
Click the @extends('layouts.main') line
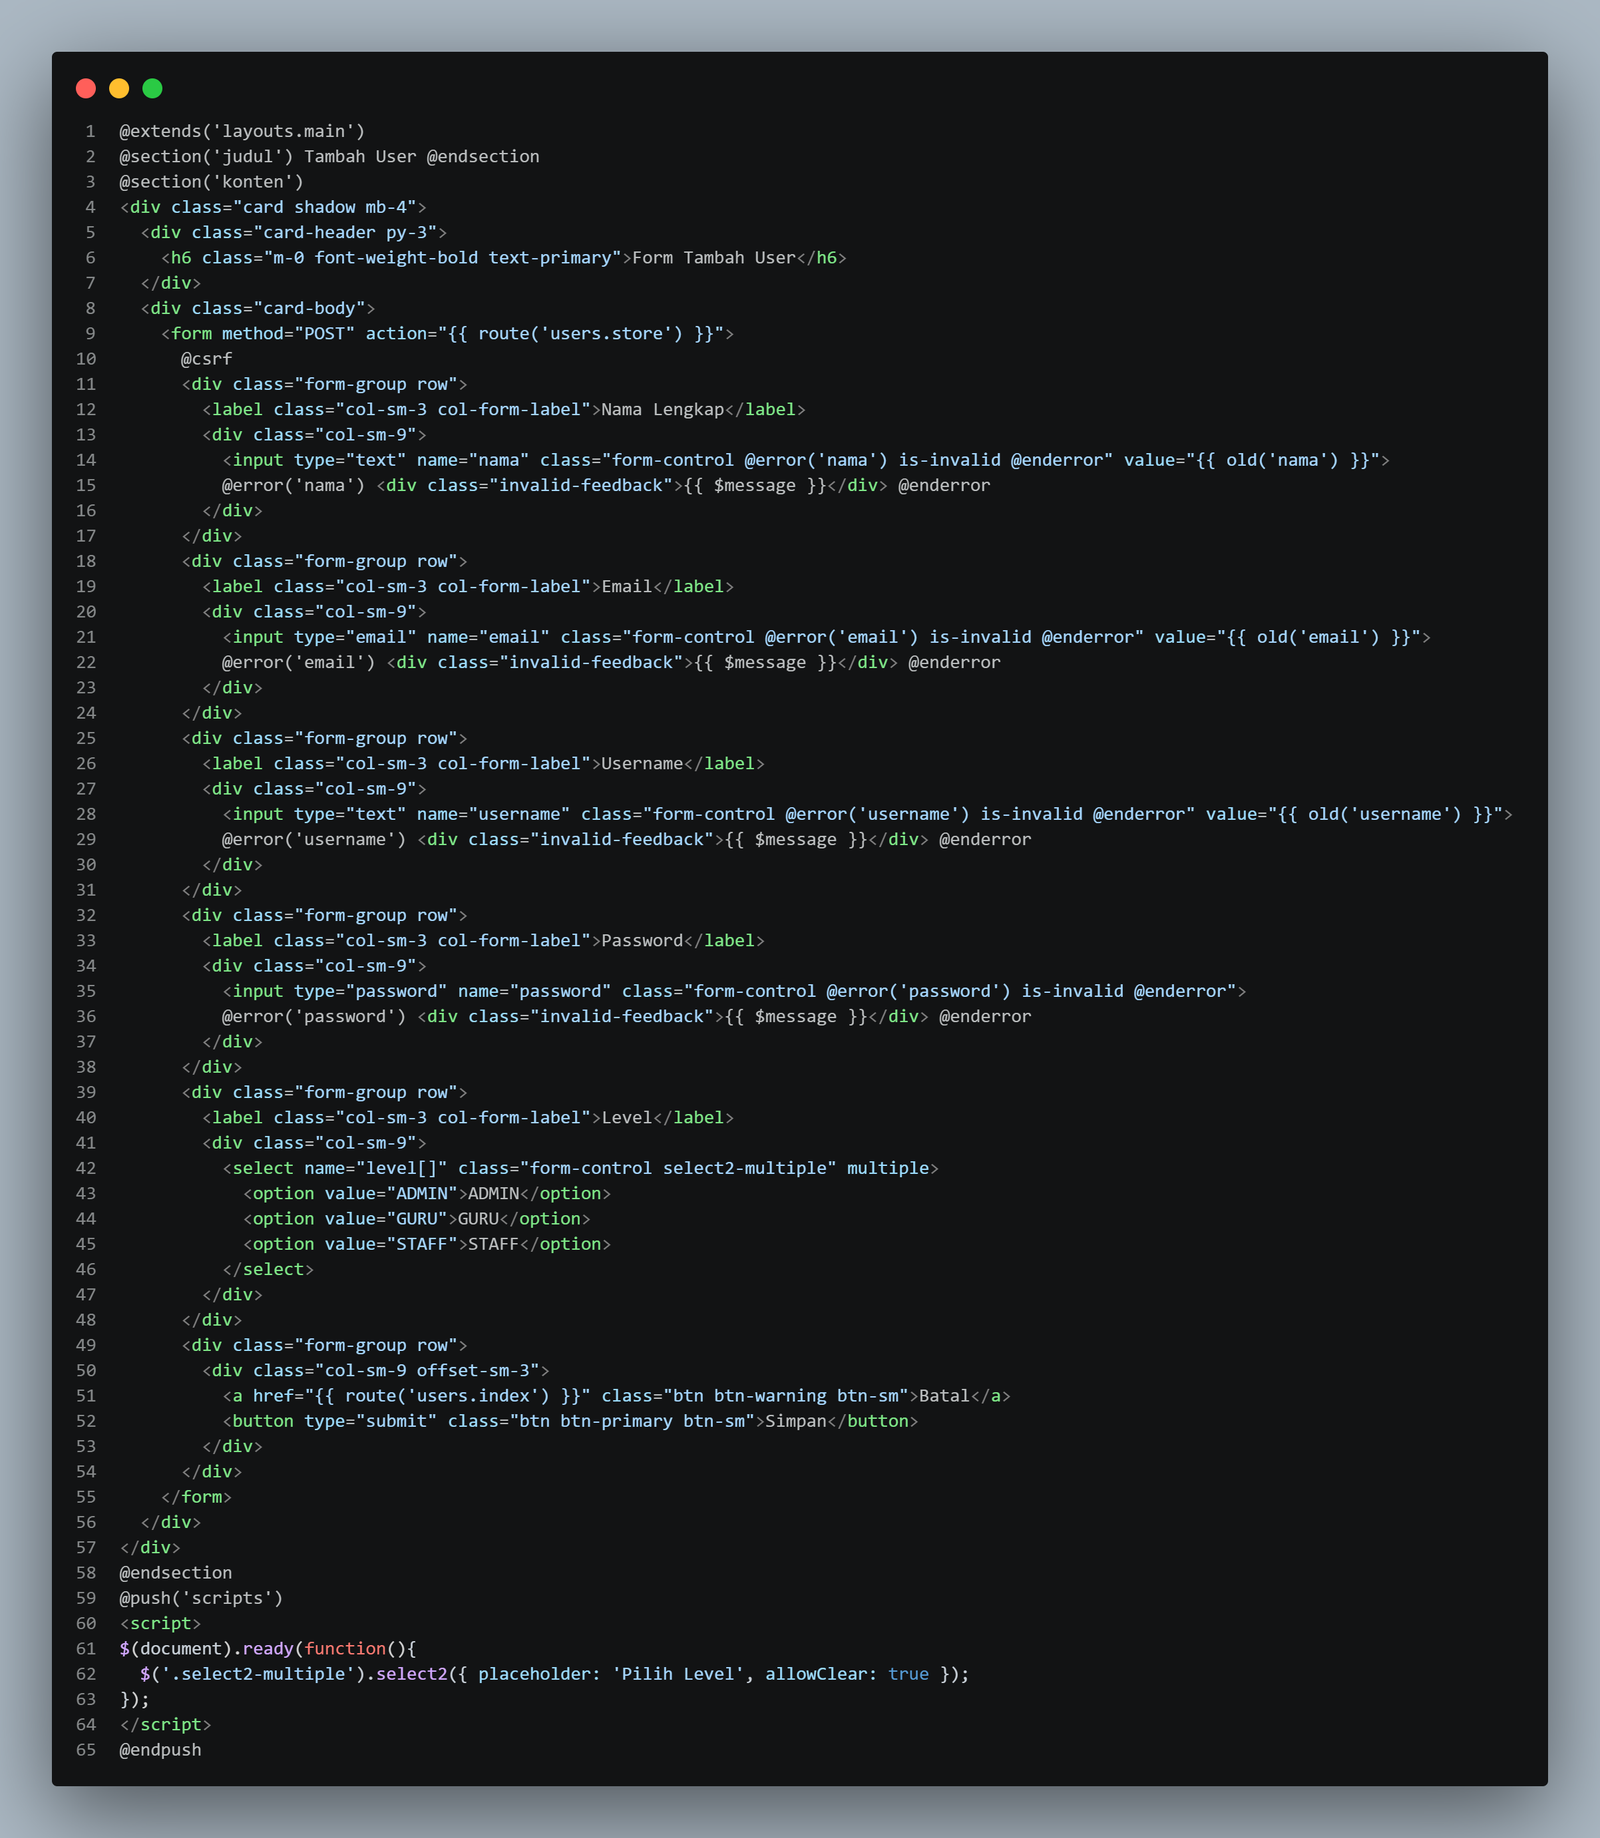click(x=242, y=131)
